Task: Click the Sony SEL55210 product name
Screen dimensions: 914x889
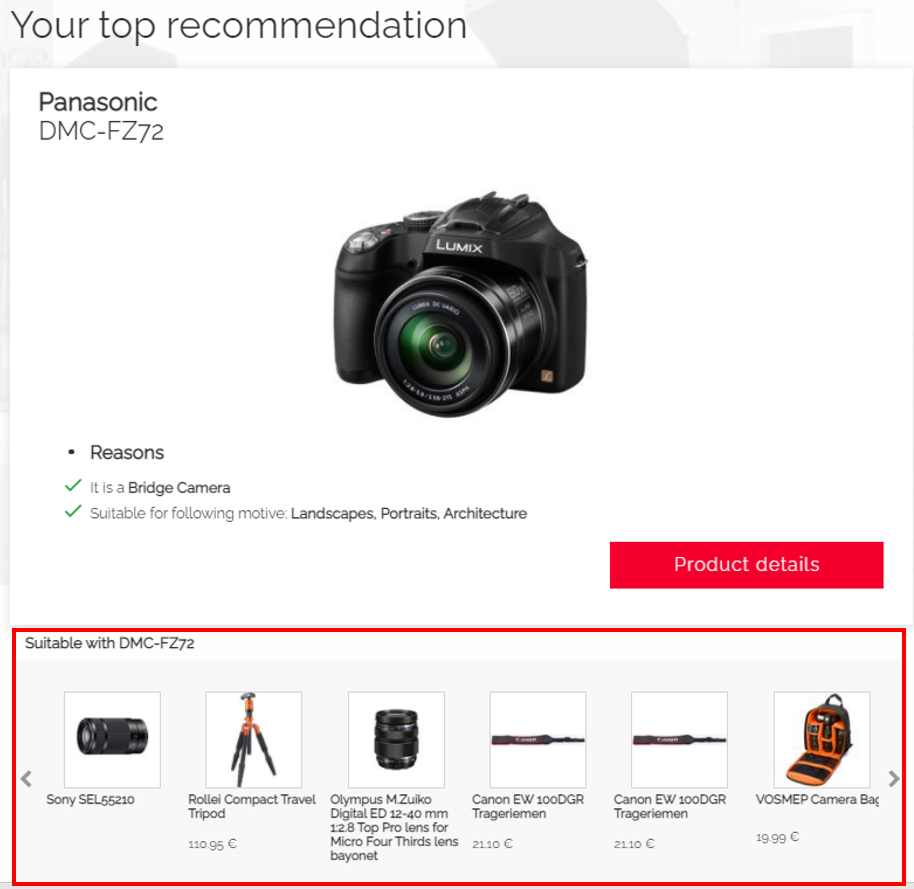Action: (x=90, y=799)
